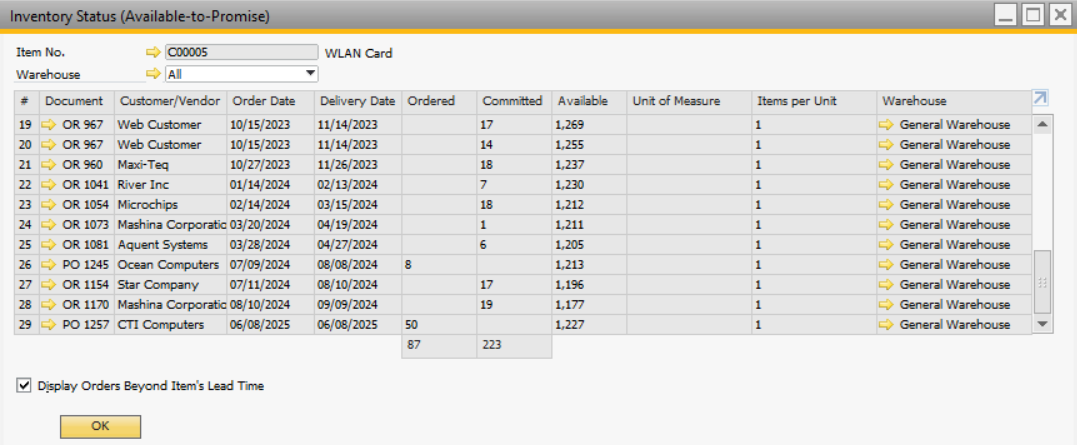
Task: Click available value 1,227
Action: click(589, 324)
